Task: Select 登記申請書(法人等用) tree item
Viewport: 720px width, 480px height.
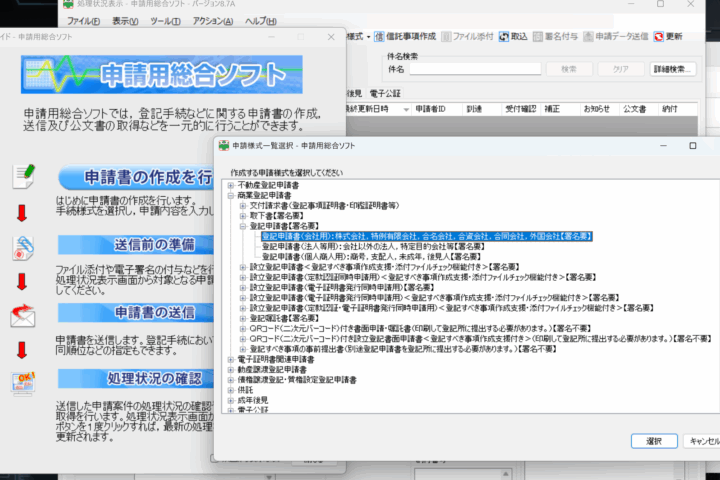Action: (373, 247)
